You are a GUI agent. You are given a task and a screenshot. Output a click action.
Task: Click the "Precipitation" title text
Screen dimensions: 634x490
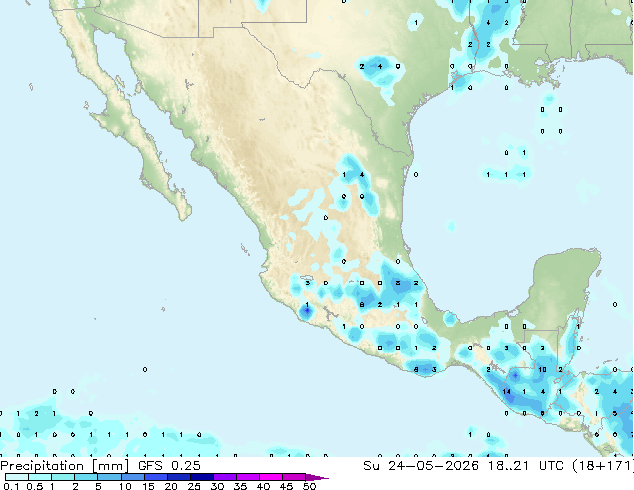[x=42, y=466]
